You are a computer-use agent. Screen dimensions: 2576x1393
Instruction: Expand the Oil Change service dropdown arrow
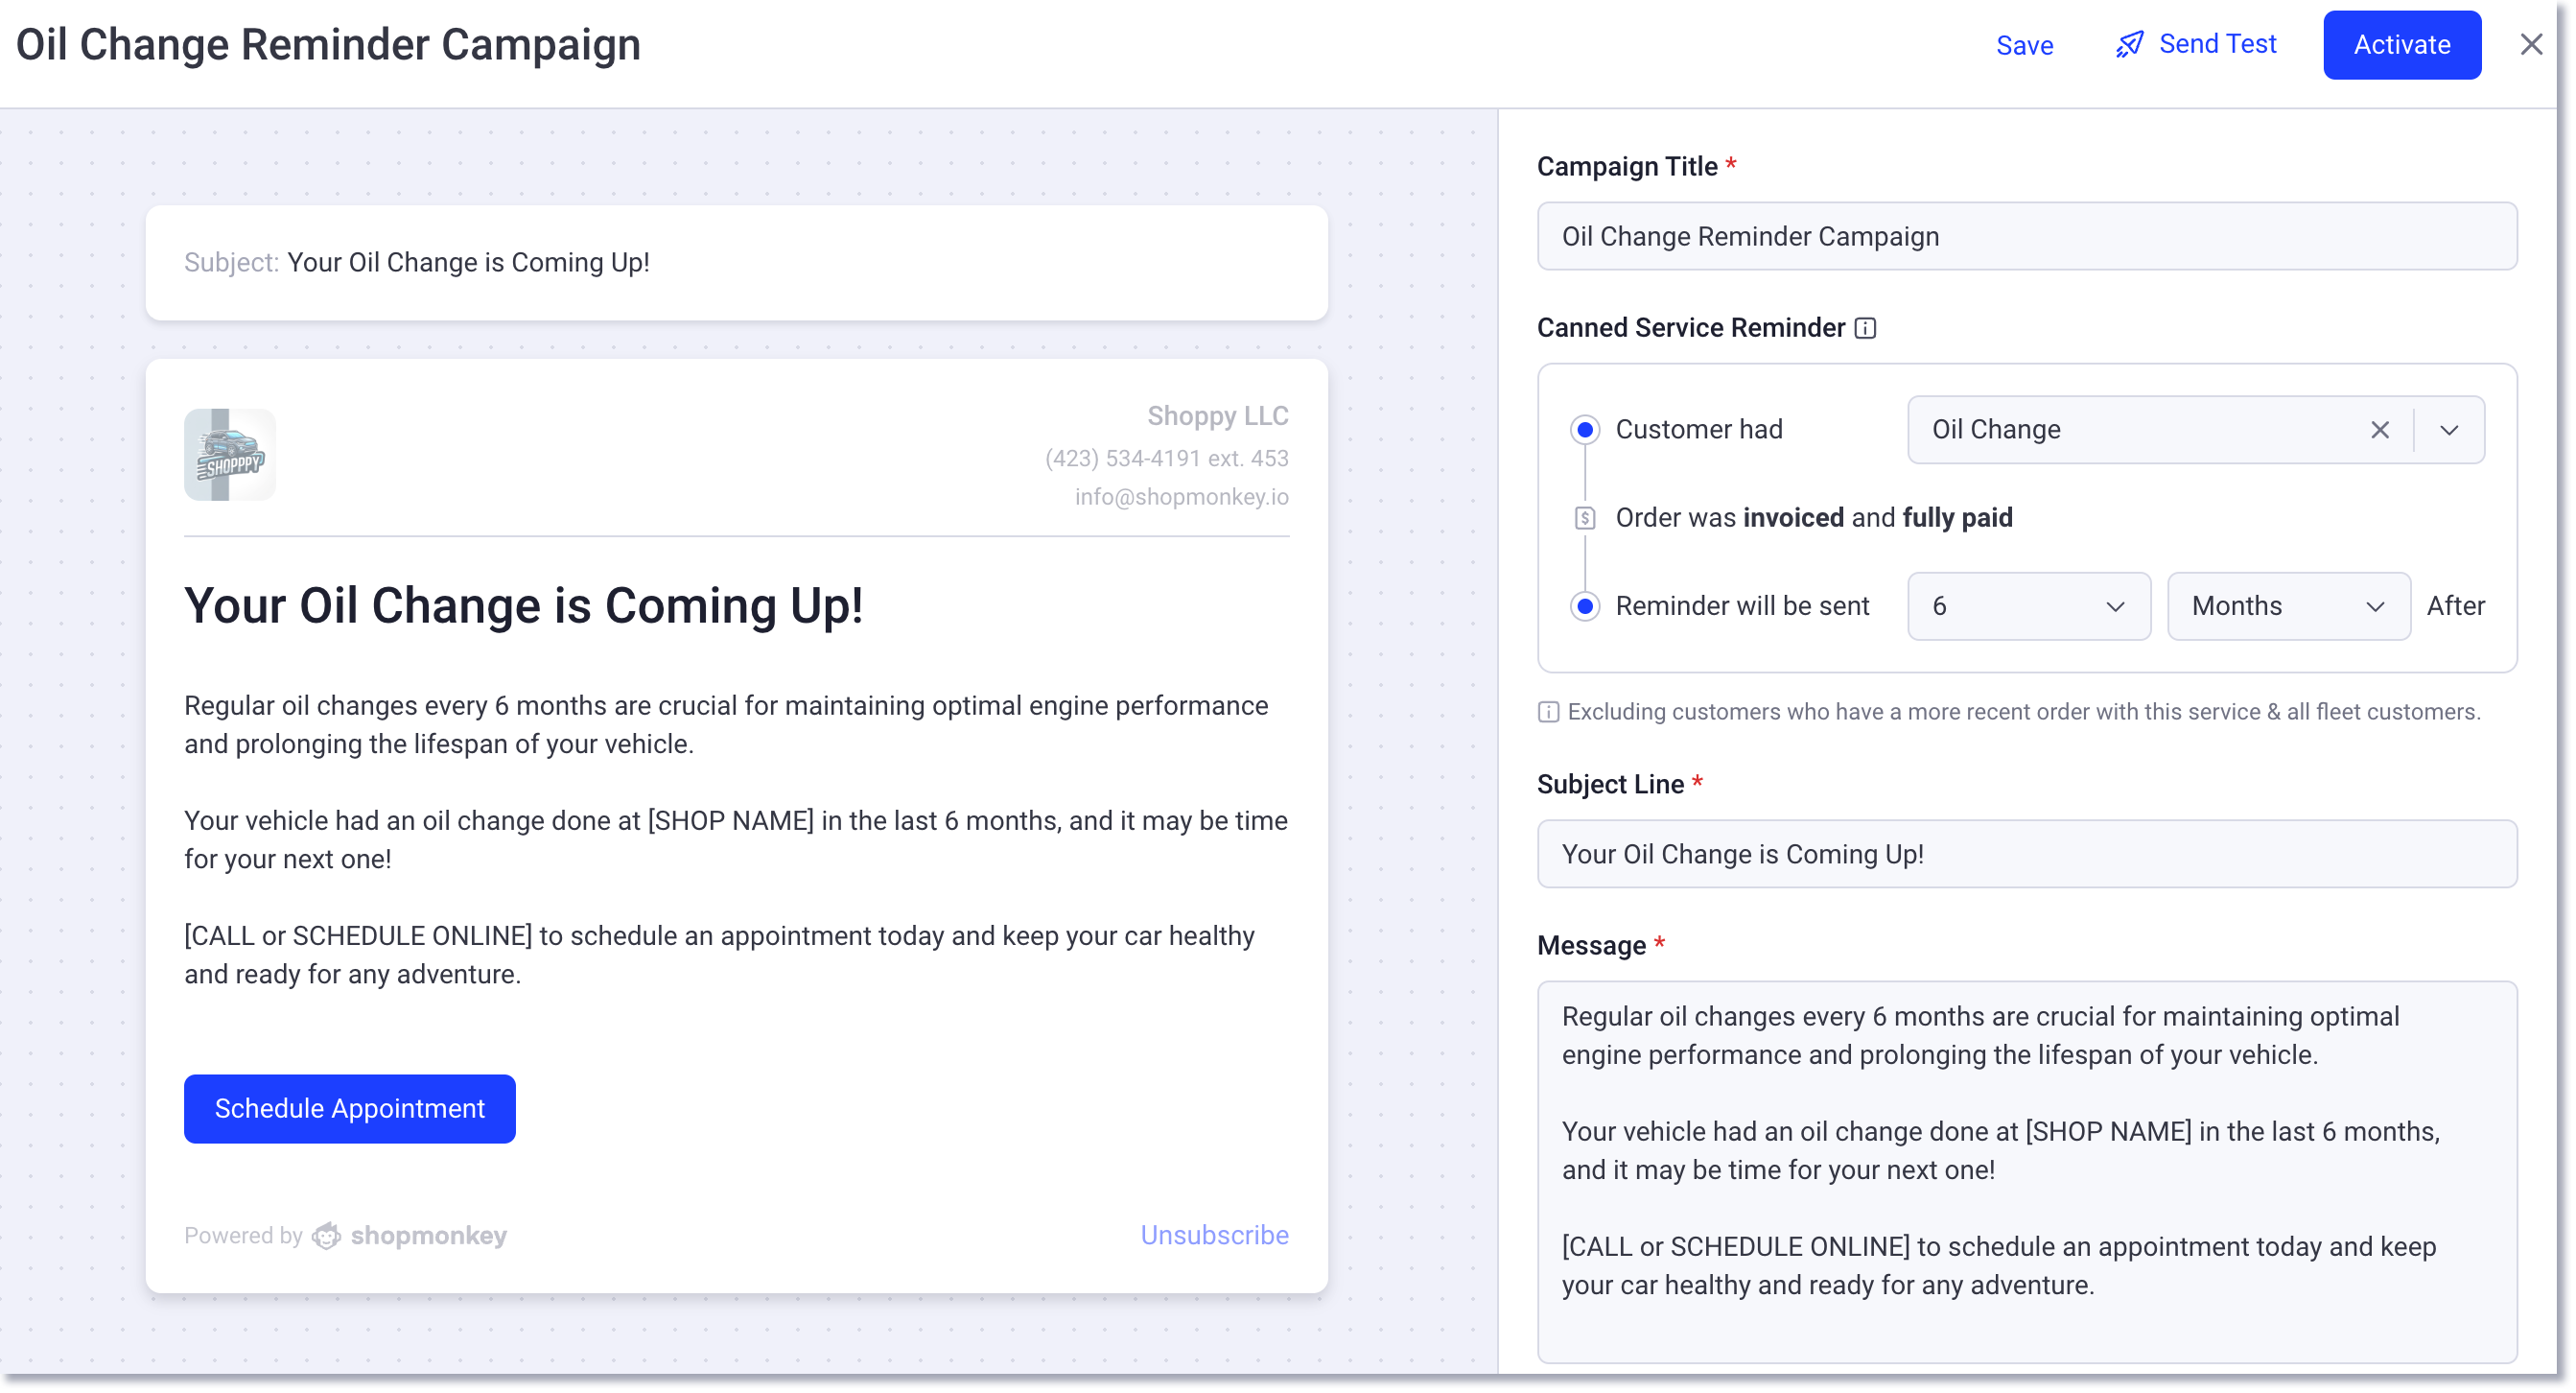[x=2449, y=430]
